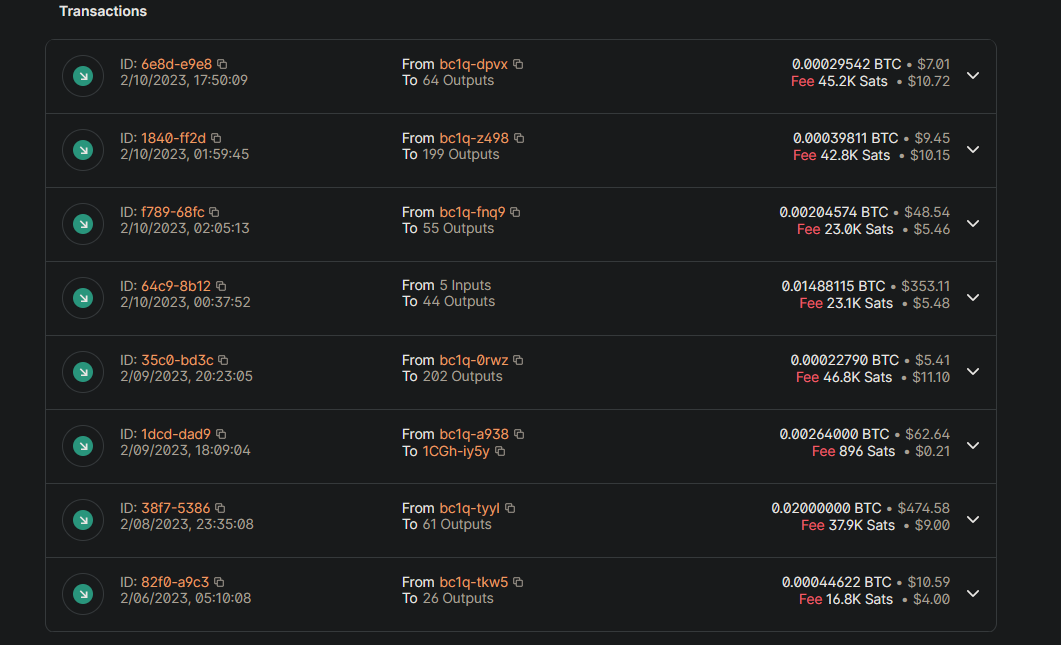Copy recipient address 1CGh-iy5y
The width and height of the screenshot is (1061, 645).
pos(502,450)
